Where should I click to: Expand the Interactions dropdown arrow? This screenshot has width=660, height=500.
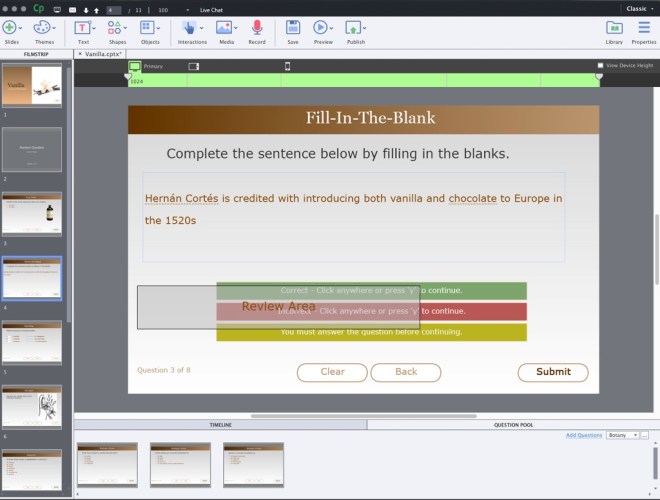point(202,28)
